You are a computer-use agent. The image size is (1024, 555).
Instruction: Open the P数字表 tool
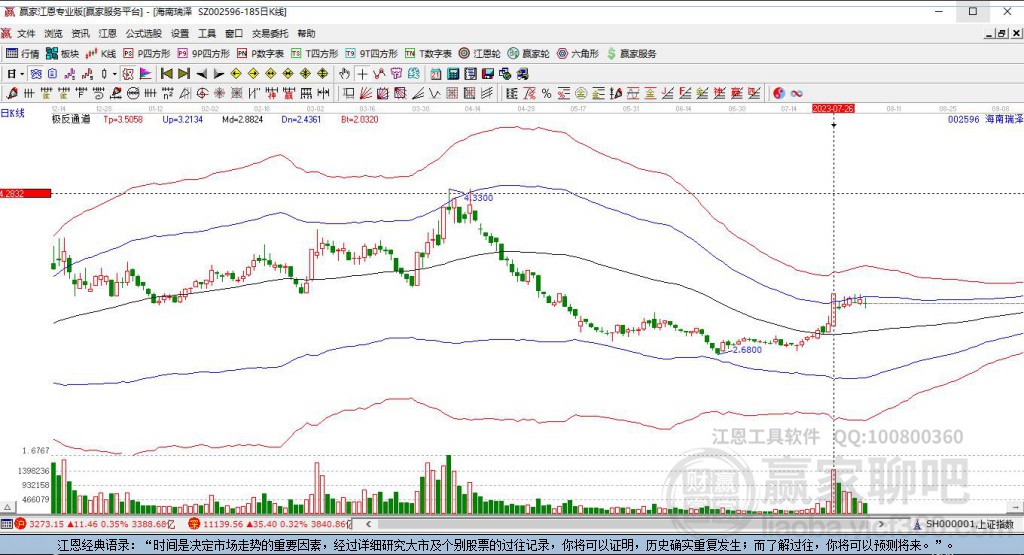[x=260, y=54]
